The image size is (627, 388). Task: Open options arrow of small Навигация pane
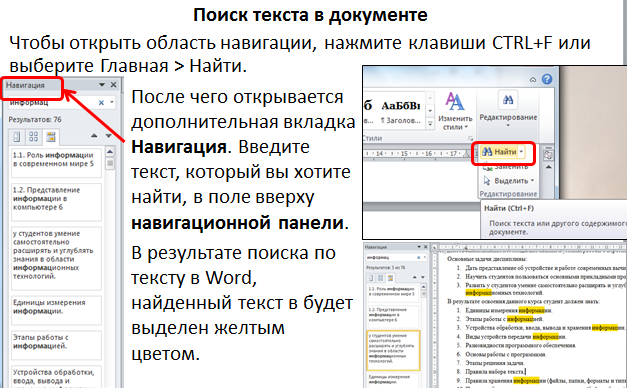pos(419,247)
